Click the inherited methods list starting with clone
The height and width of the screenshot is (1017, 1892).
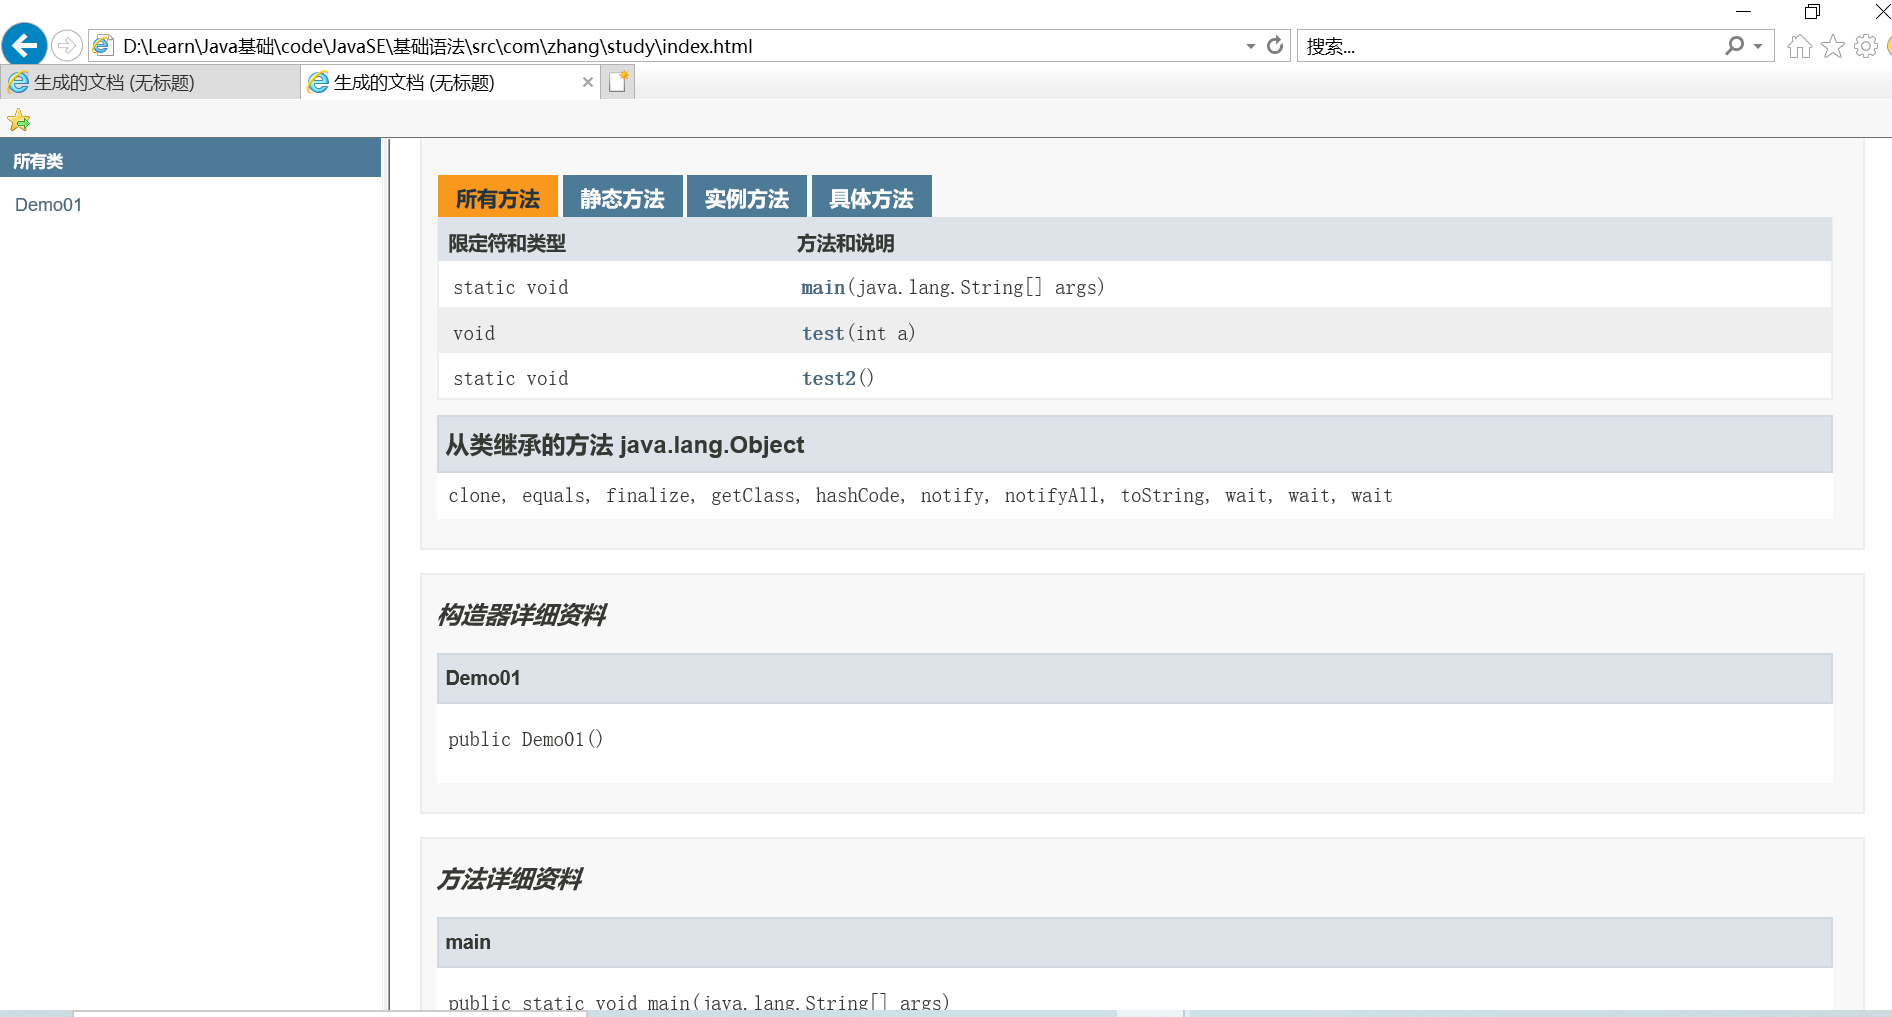tap(920, 496)
